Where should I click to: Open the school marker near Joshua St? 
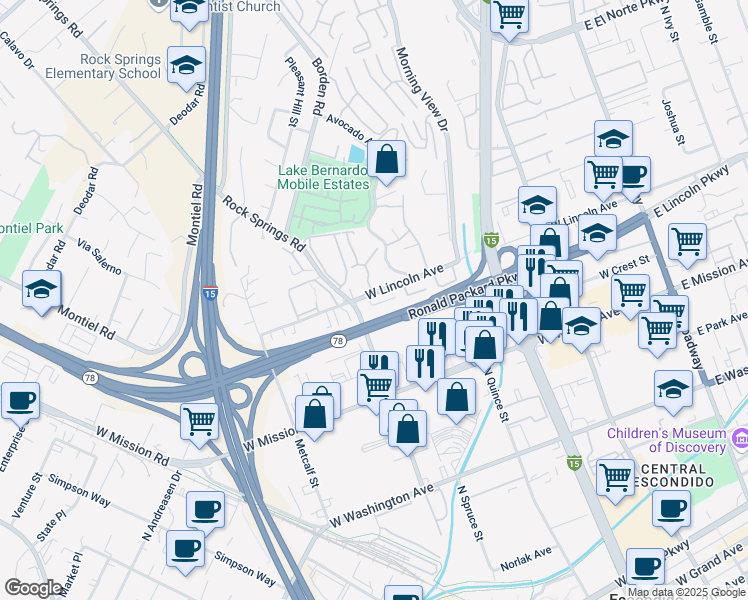click(613, 139)
